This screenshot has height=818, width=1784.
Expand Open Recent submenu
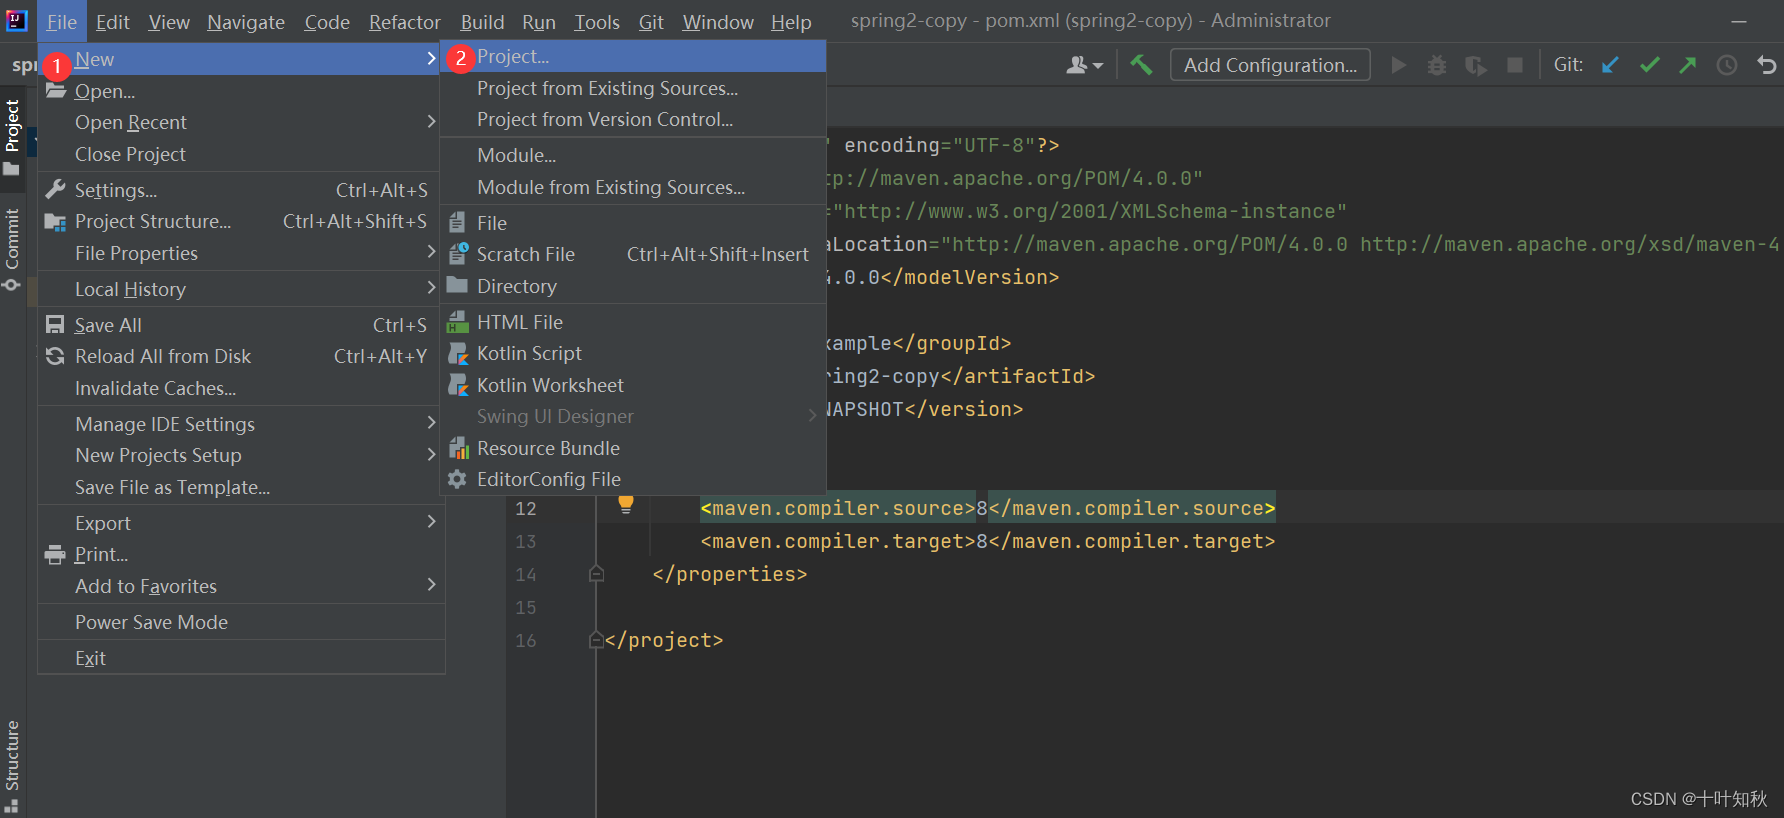coord(241,122)
